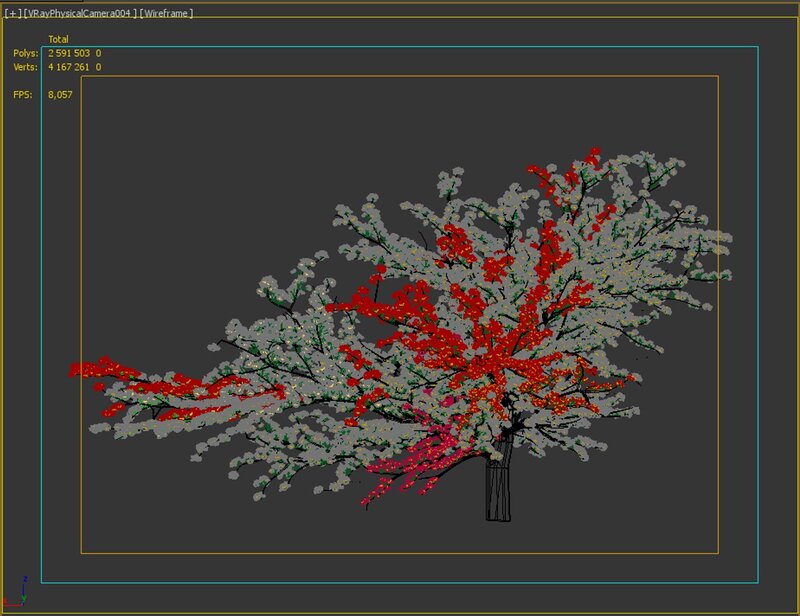Screen dimensions: 800x616
Task: Click the Verts: statistics label
Action: 24,67
